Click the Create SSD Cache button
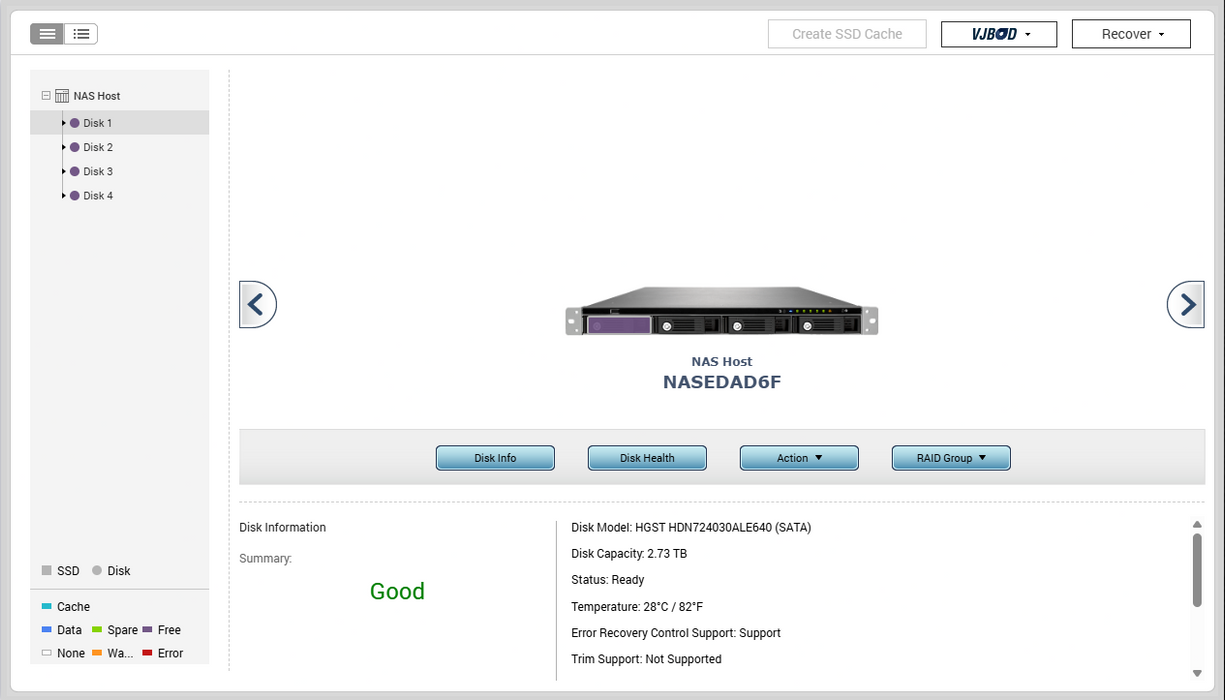The width and height of the screenshot is (1225, 700). (x=847, y=34)
